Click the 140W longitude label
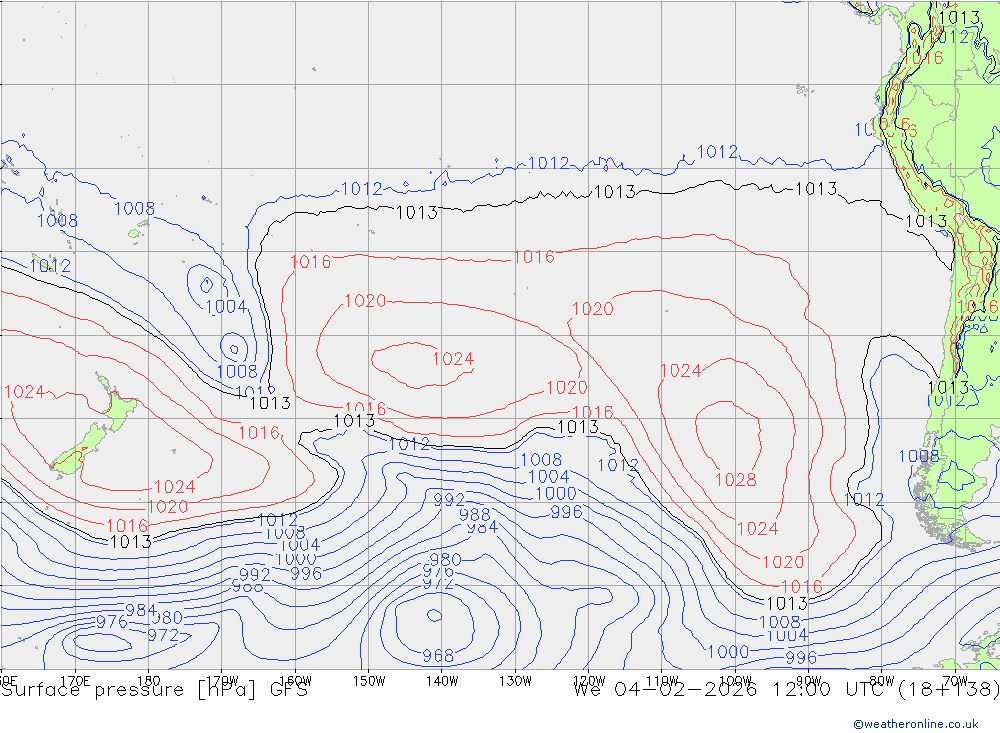1000x733 pixels. (442, 681)
